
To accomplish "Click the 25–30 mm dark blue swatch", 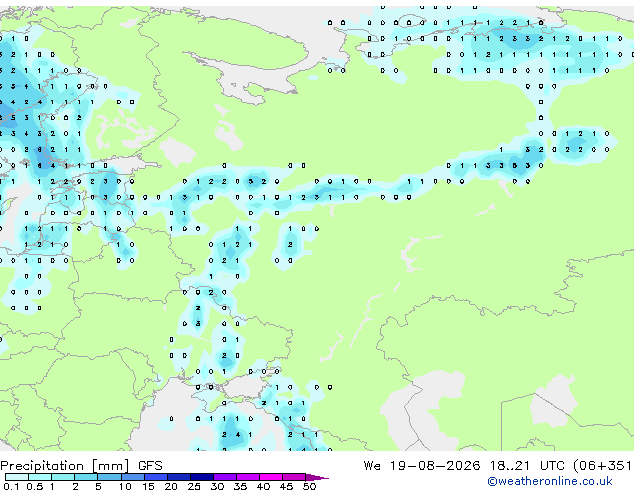I will point(201,477).
